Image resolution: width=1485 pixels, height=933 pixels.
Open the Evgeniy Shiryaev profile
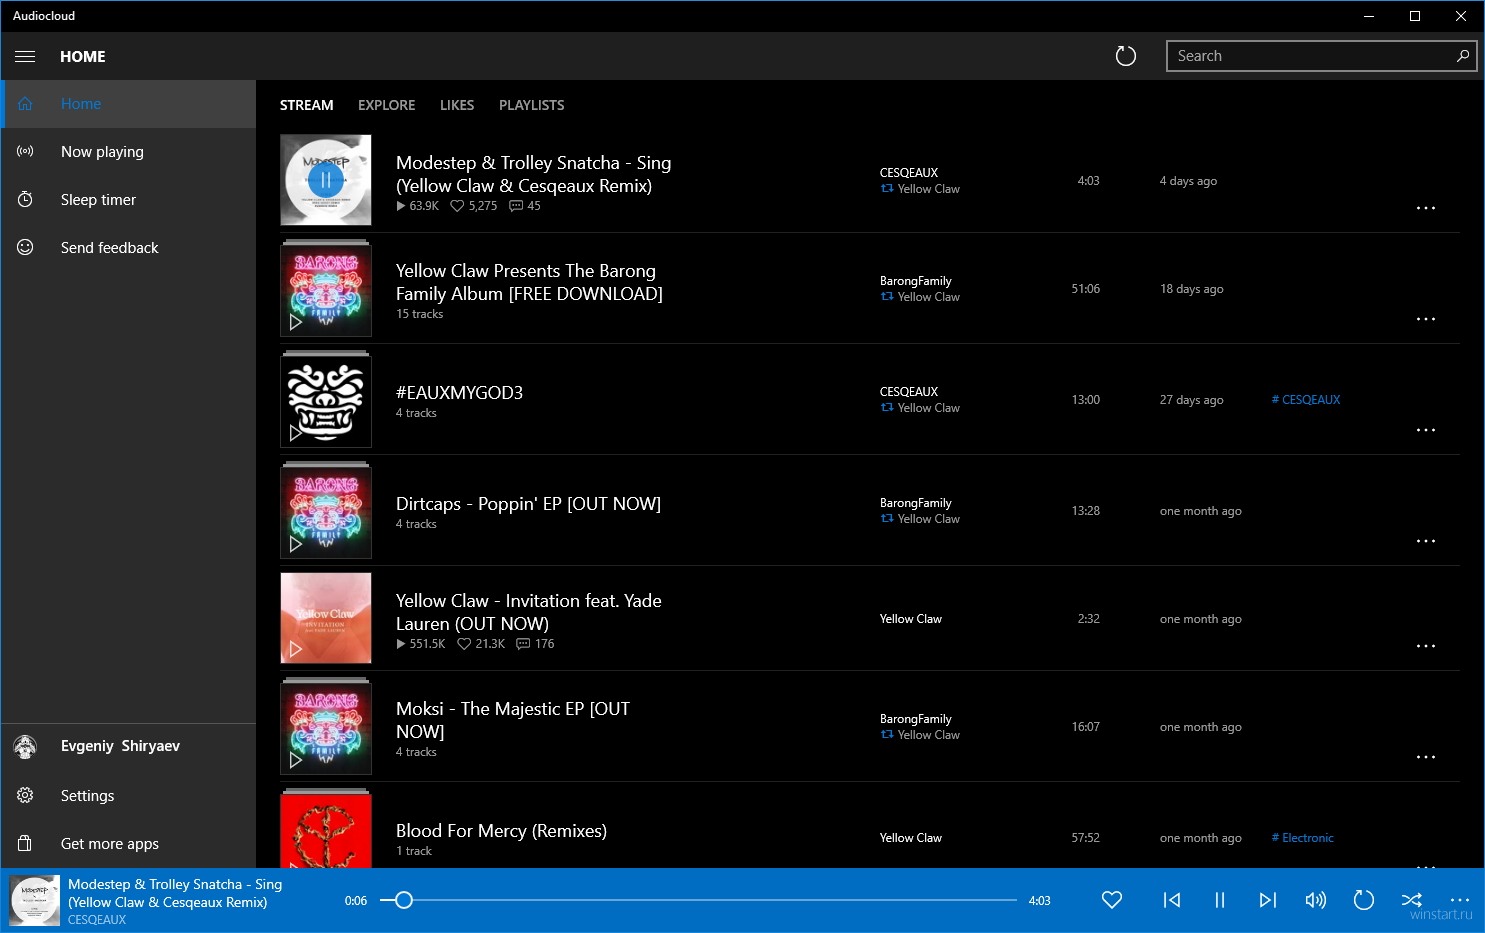click(x=128, y=747)
